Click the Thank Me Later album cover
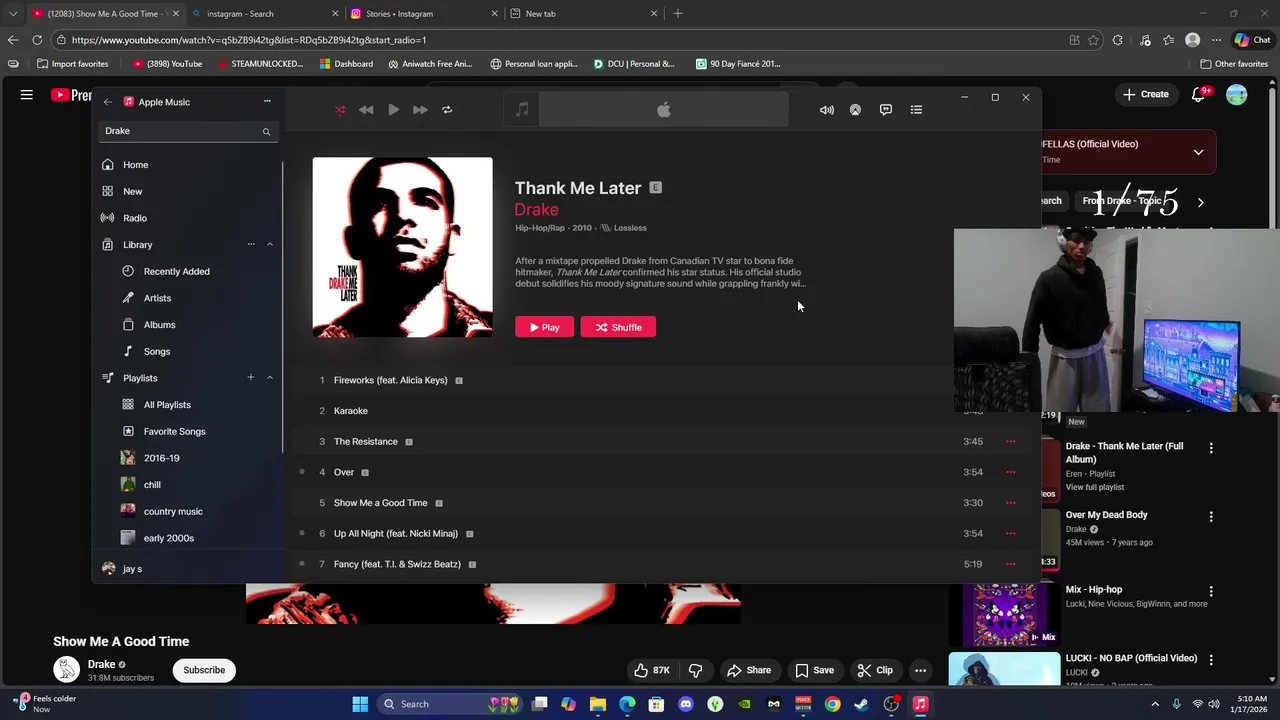The height and width of the screenshot is (720, 1280). tap(402, 247)
